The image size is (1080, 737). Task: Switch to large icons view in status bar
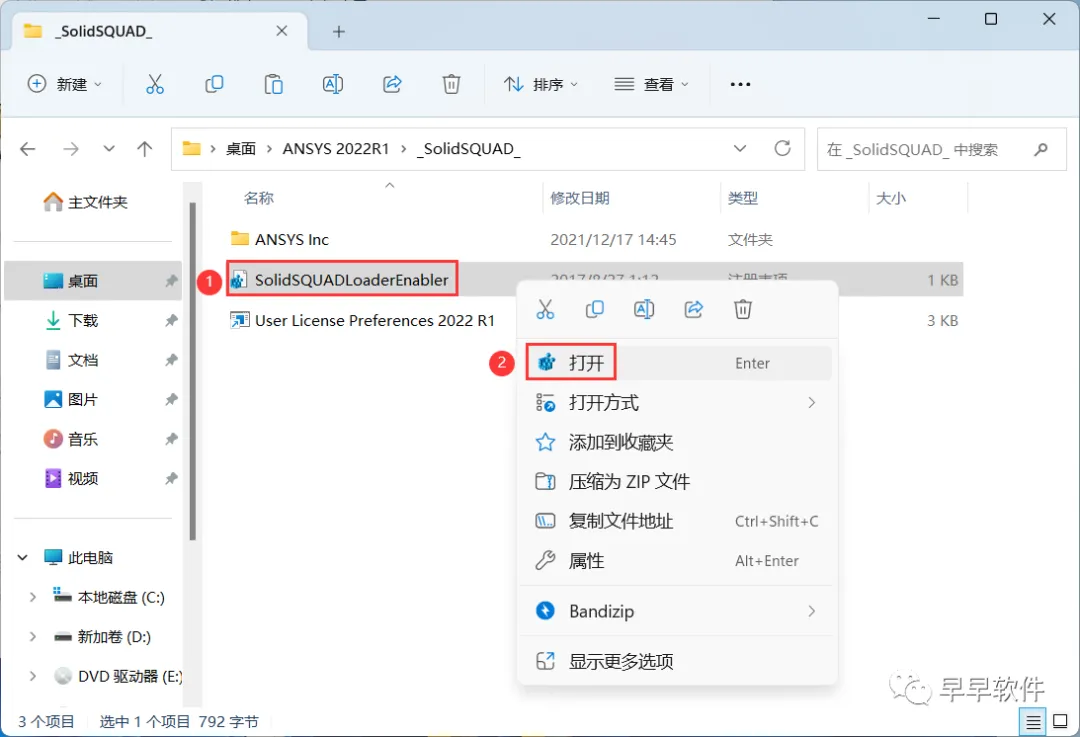coord(1061,722)
